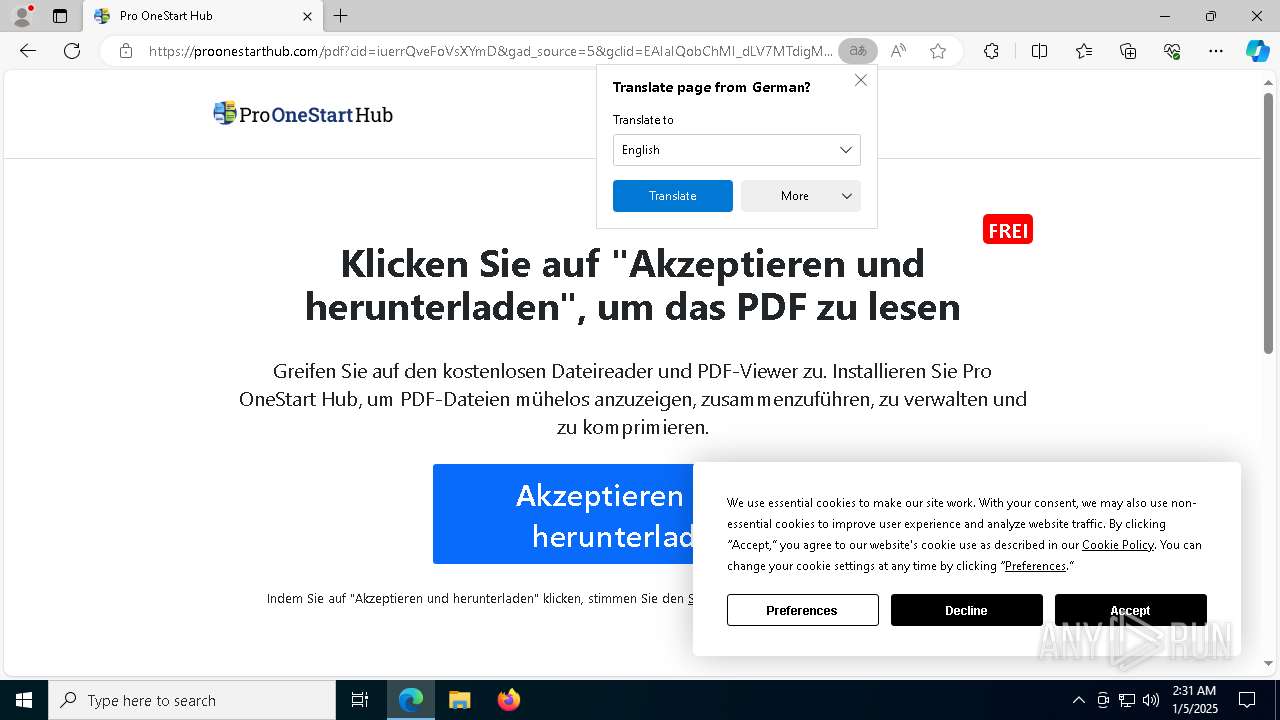This screenshot has height=720, width=1280.
Task: Go back with the back arrow
Action: 28,51
